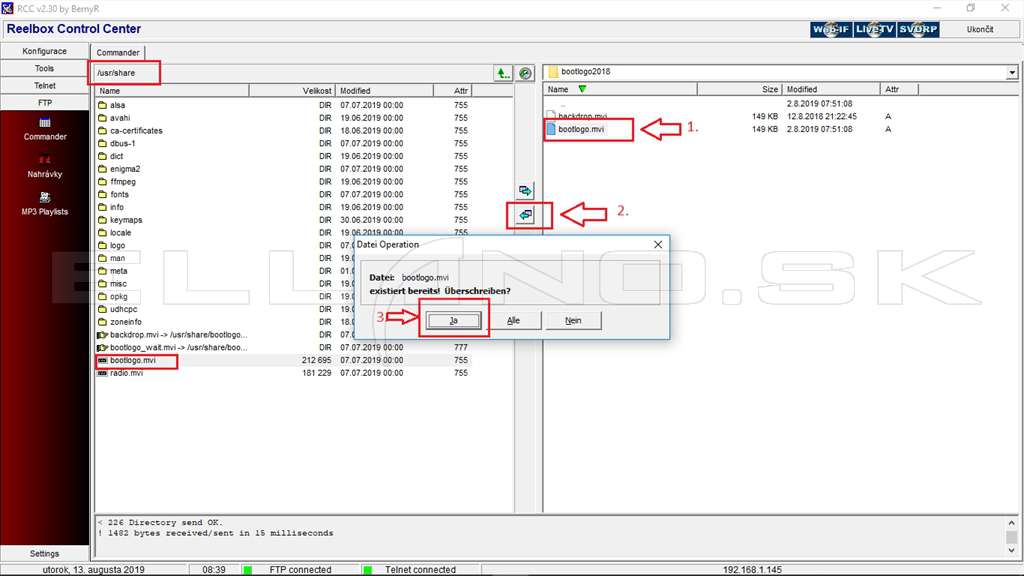1024x576 pixels.
Task: Click the log pane scrollbar down arrow
Action: click(x=1012, y=551)
